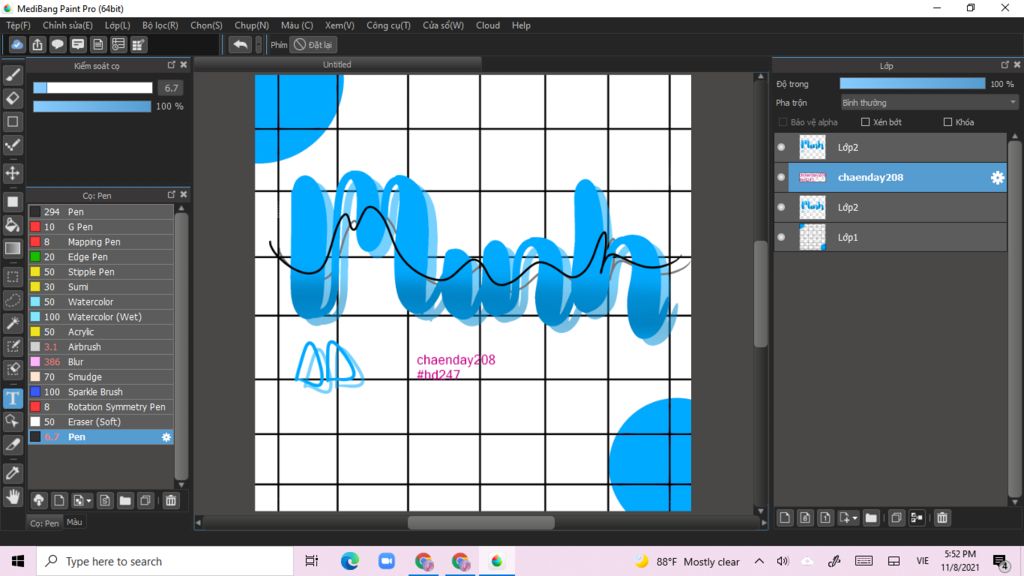Open gear settings for selected Pen brush
This screenshot has height=576, width=1024.
pyautogui.click(x=166, y=437)
